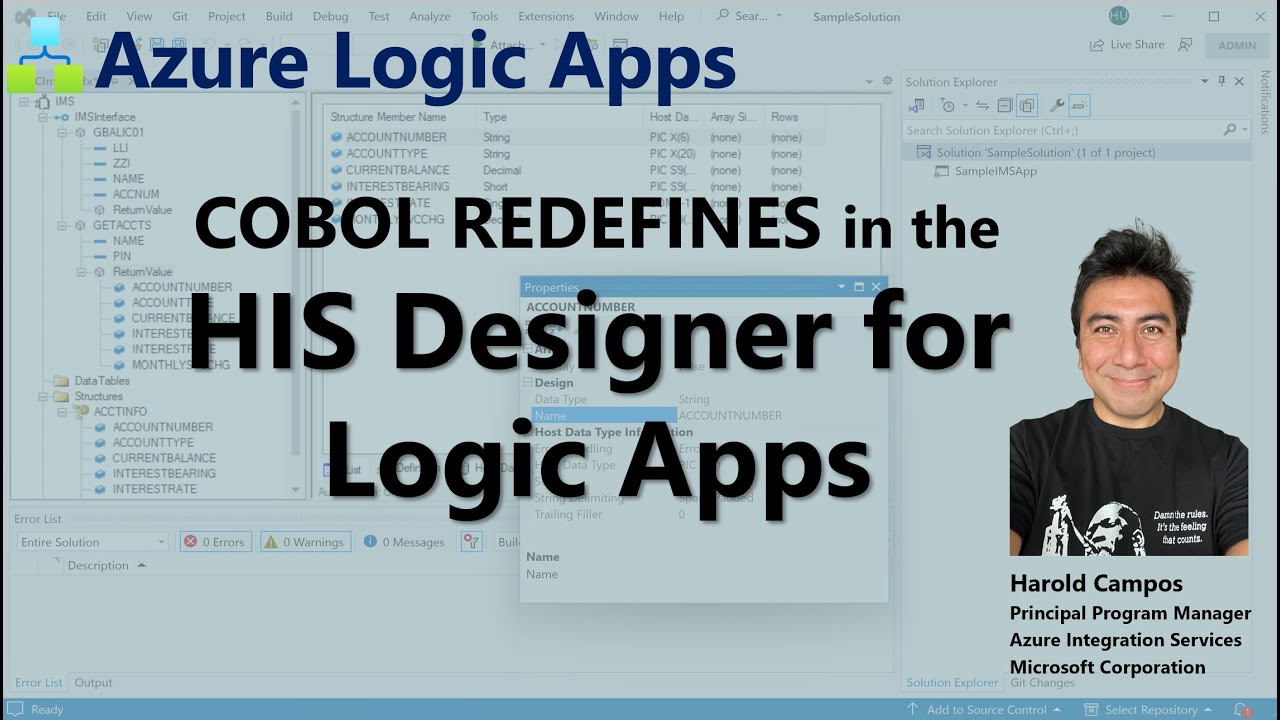Toggle Preview Selected Items icon
1280x720 pixels.
coord(1079,105)
